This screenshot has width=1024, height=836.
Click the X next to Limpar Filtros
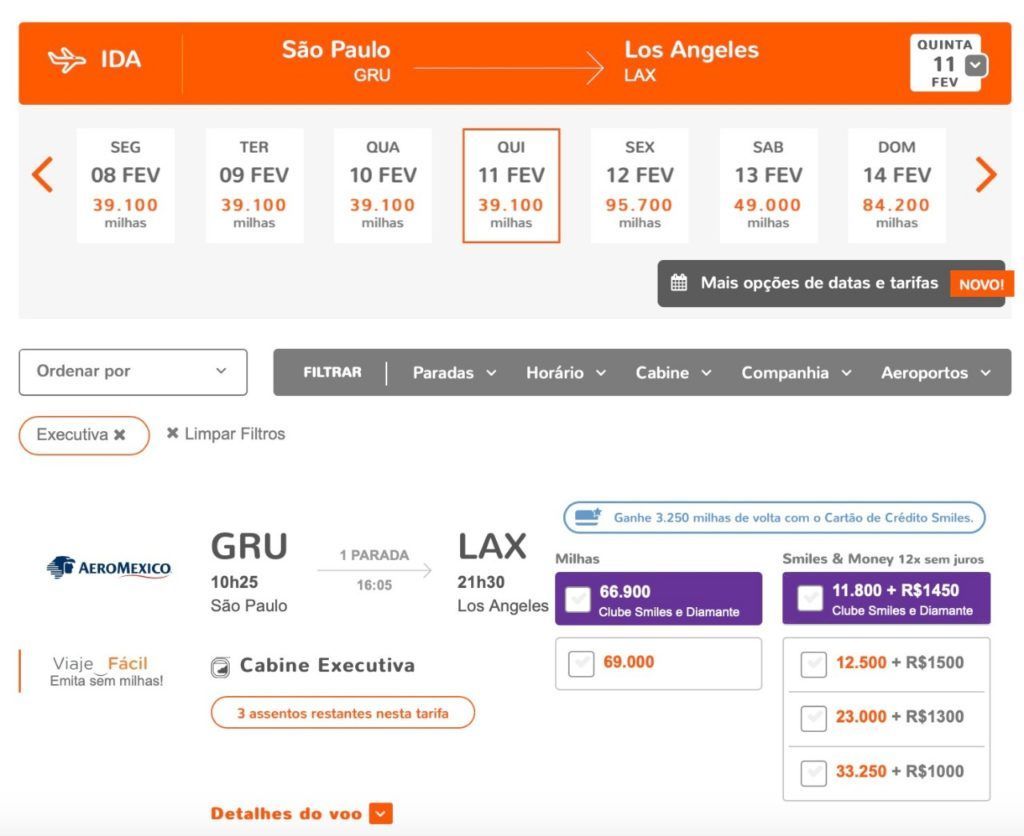172,433
